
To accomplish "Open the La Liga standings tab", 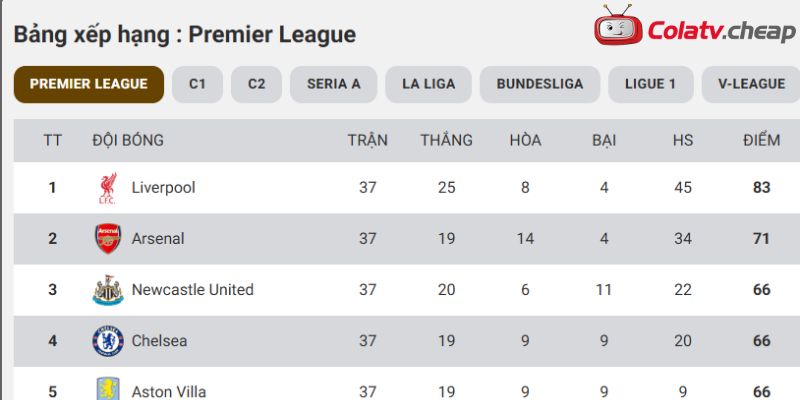I will point(429,84).
